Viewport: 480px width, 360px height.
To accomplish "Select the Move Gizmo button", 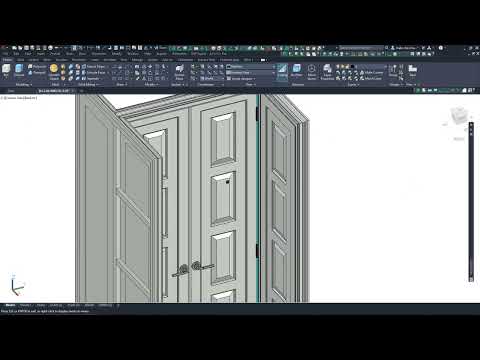I will [x=312, y=72].
